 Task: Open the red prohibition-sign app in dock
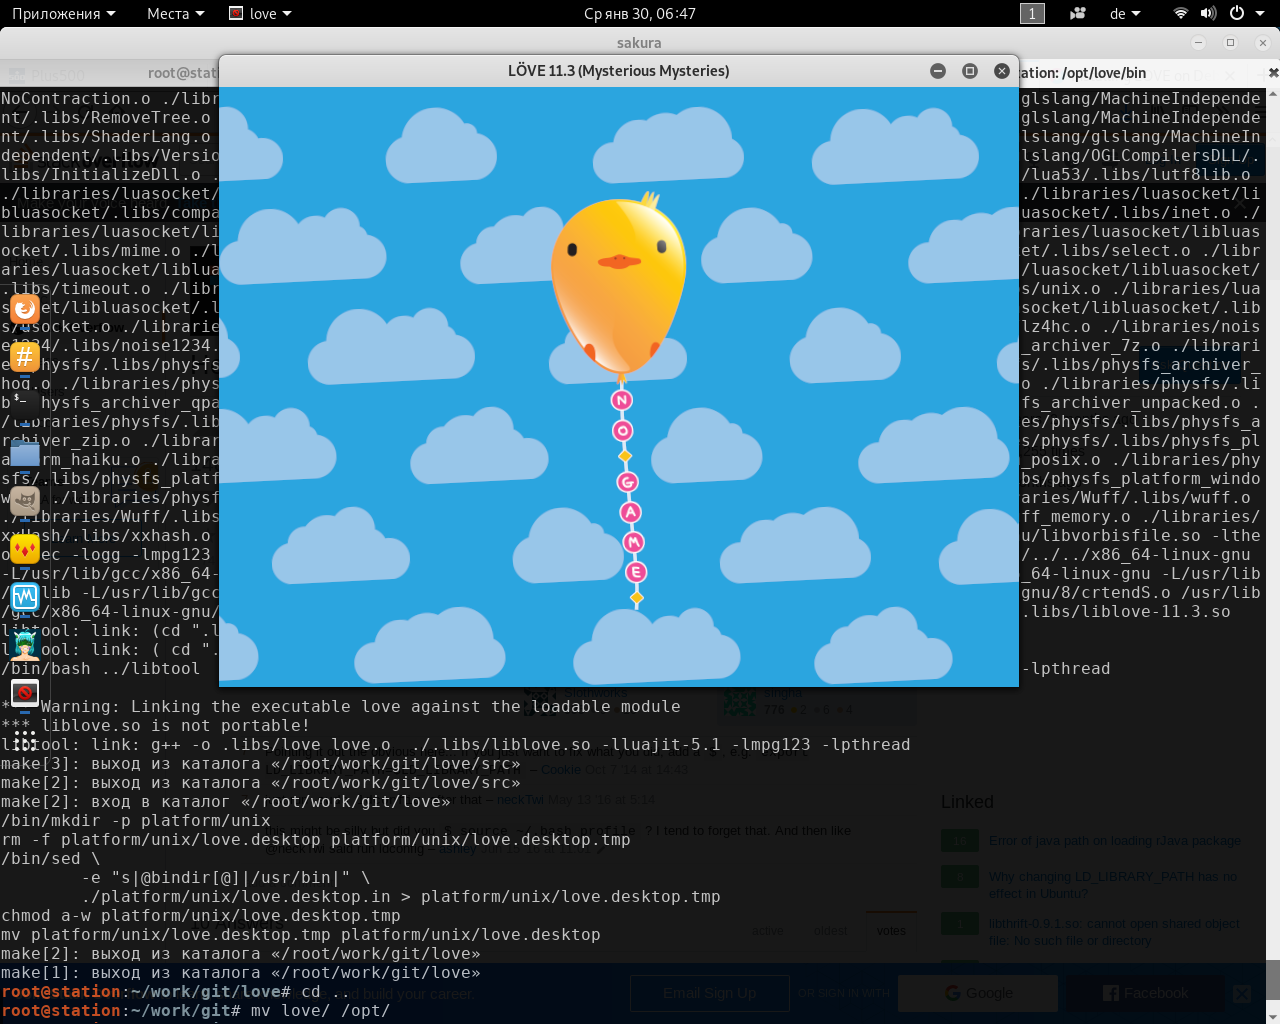(25, 693)
